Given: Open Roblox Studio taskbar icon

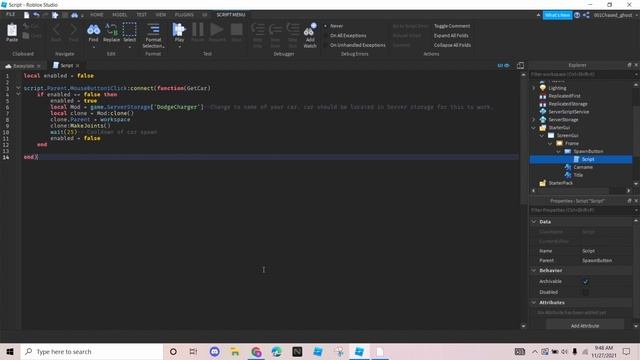Looking at the screenshot, I should (359, 351).
